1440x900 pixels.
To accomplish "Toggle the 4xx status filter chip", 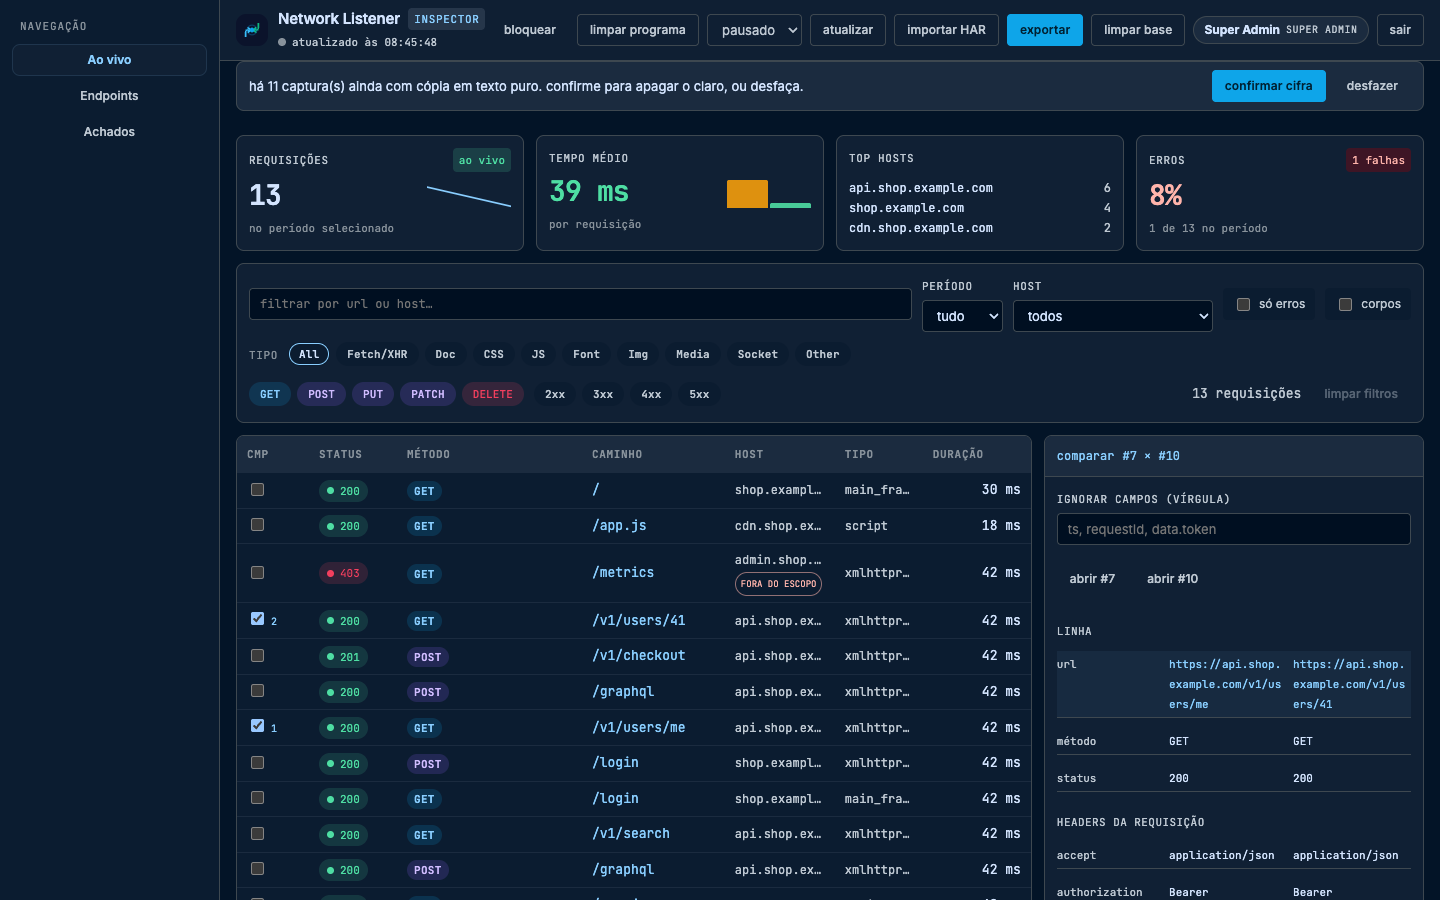I will (651, 394).
